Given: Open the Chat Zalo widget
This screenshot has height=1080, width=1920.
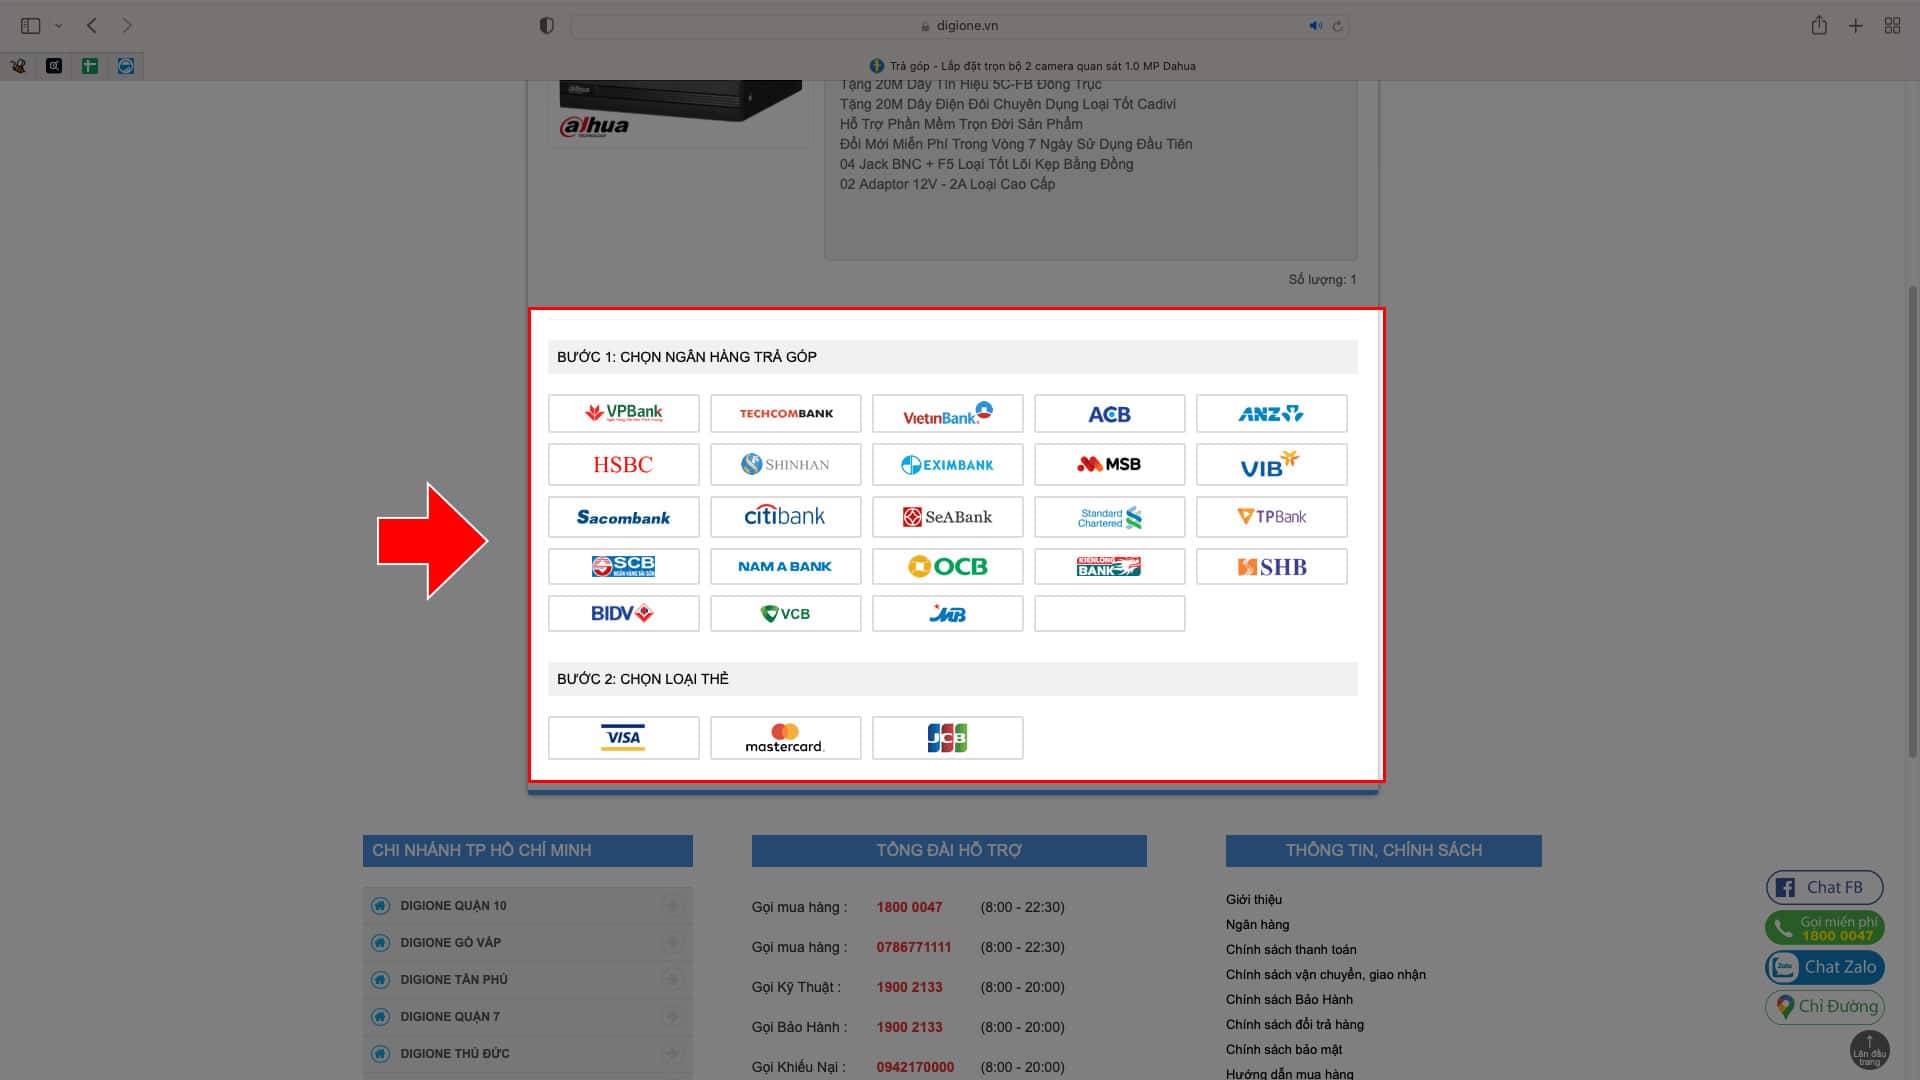Looking at the screenshot, I should (1825, 967).
